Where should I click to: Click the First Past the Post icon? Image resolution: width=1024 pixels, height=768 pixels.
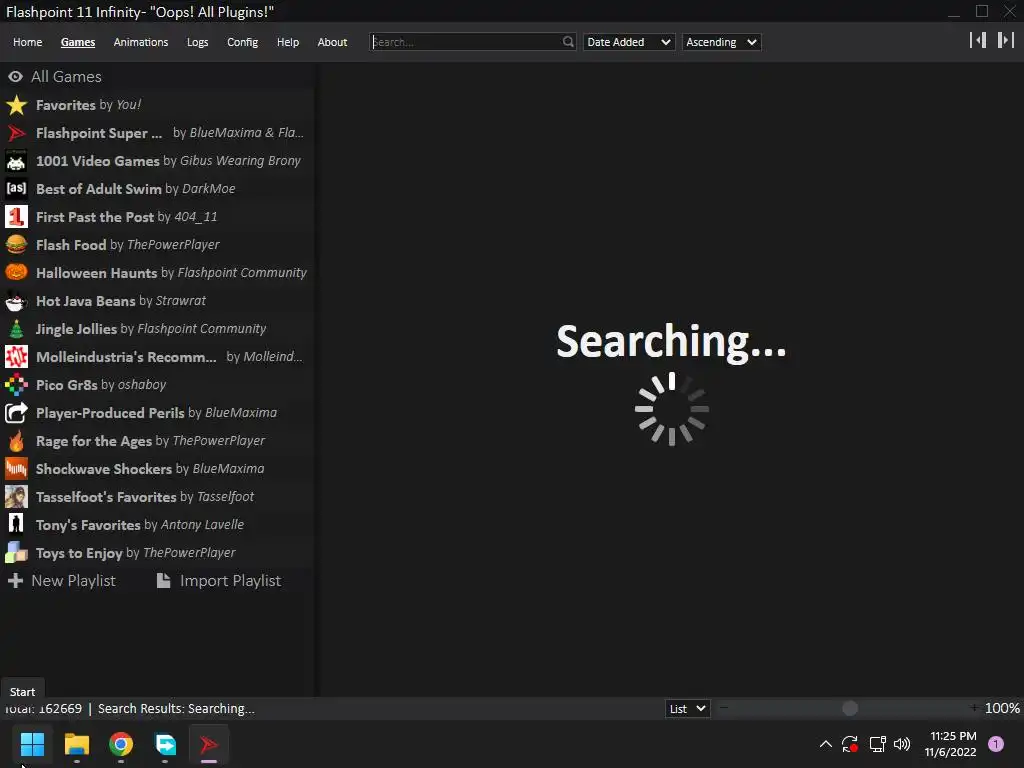coord(16,217)
